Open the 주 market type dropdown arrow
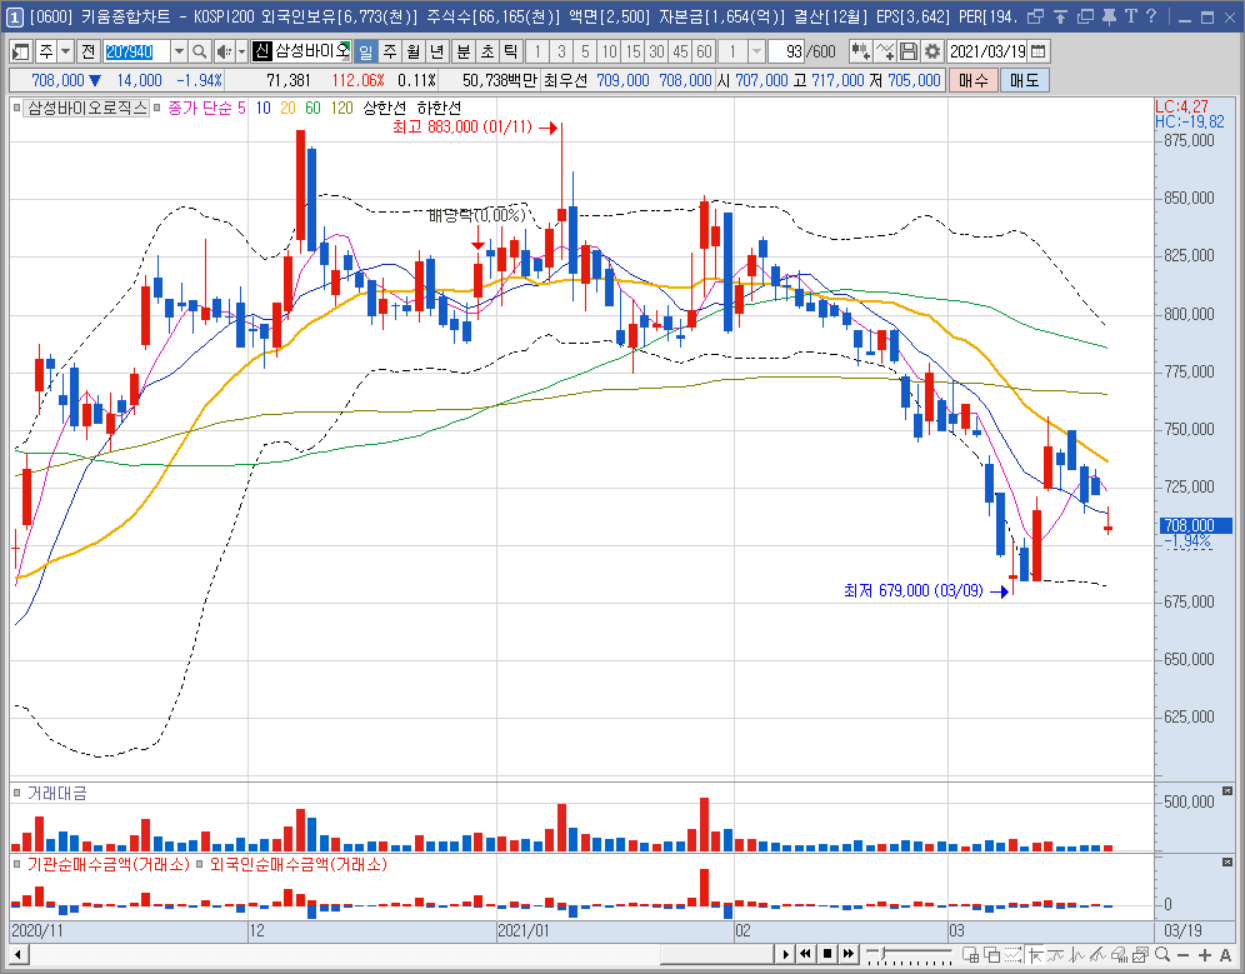Screen dimensions: 1245x974 tap(66, 51)
